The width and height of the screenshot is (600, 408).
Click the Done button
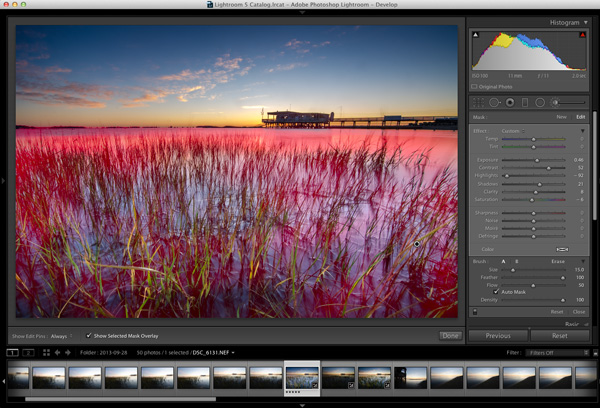(450, 336)
